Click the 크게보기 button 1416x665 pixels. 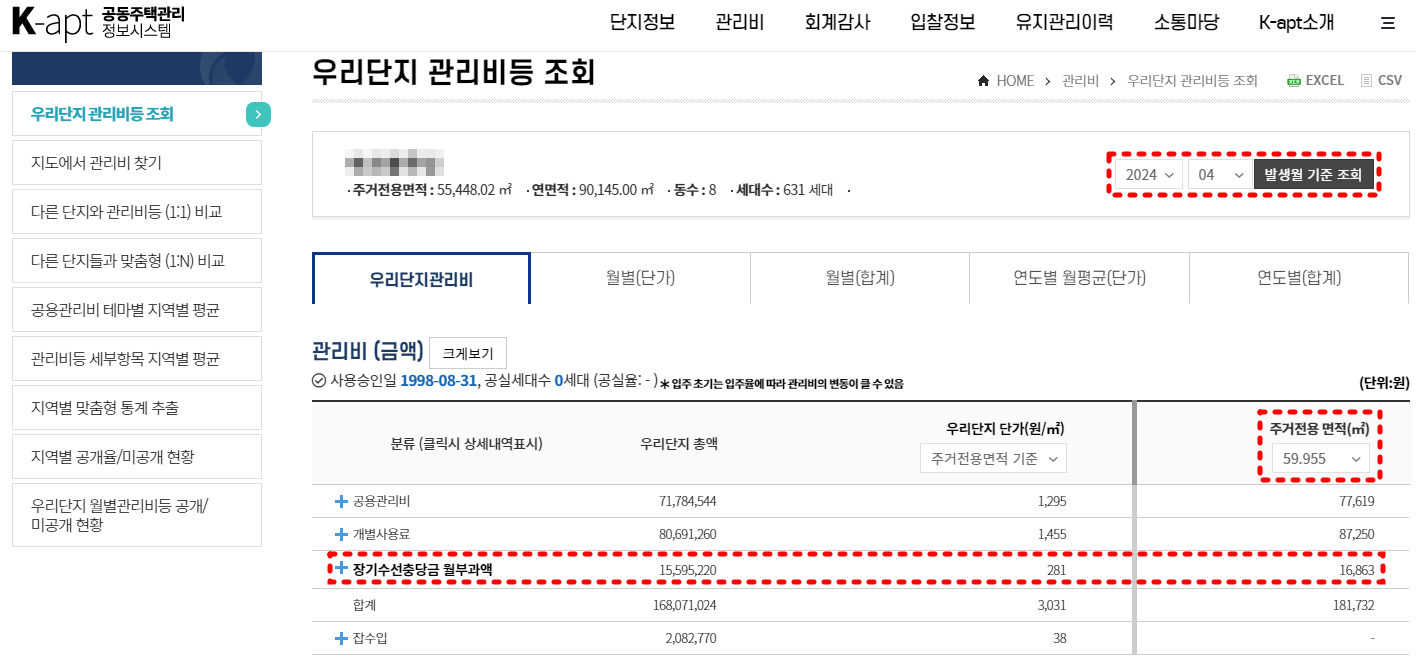click(470, 352)
